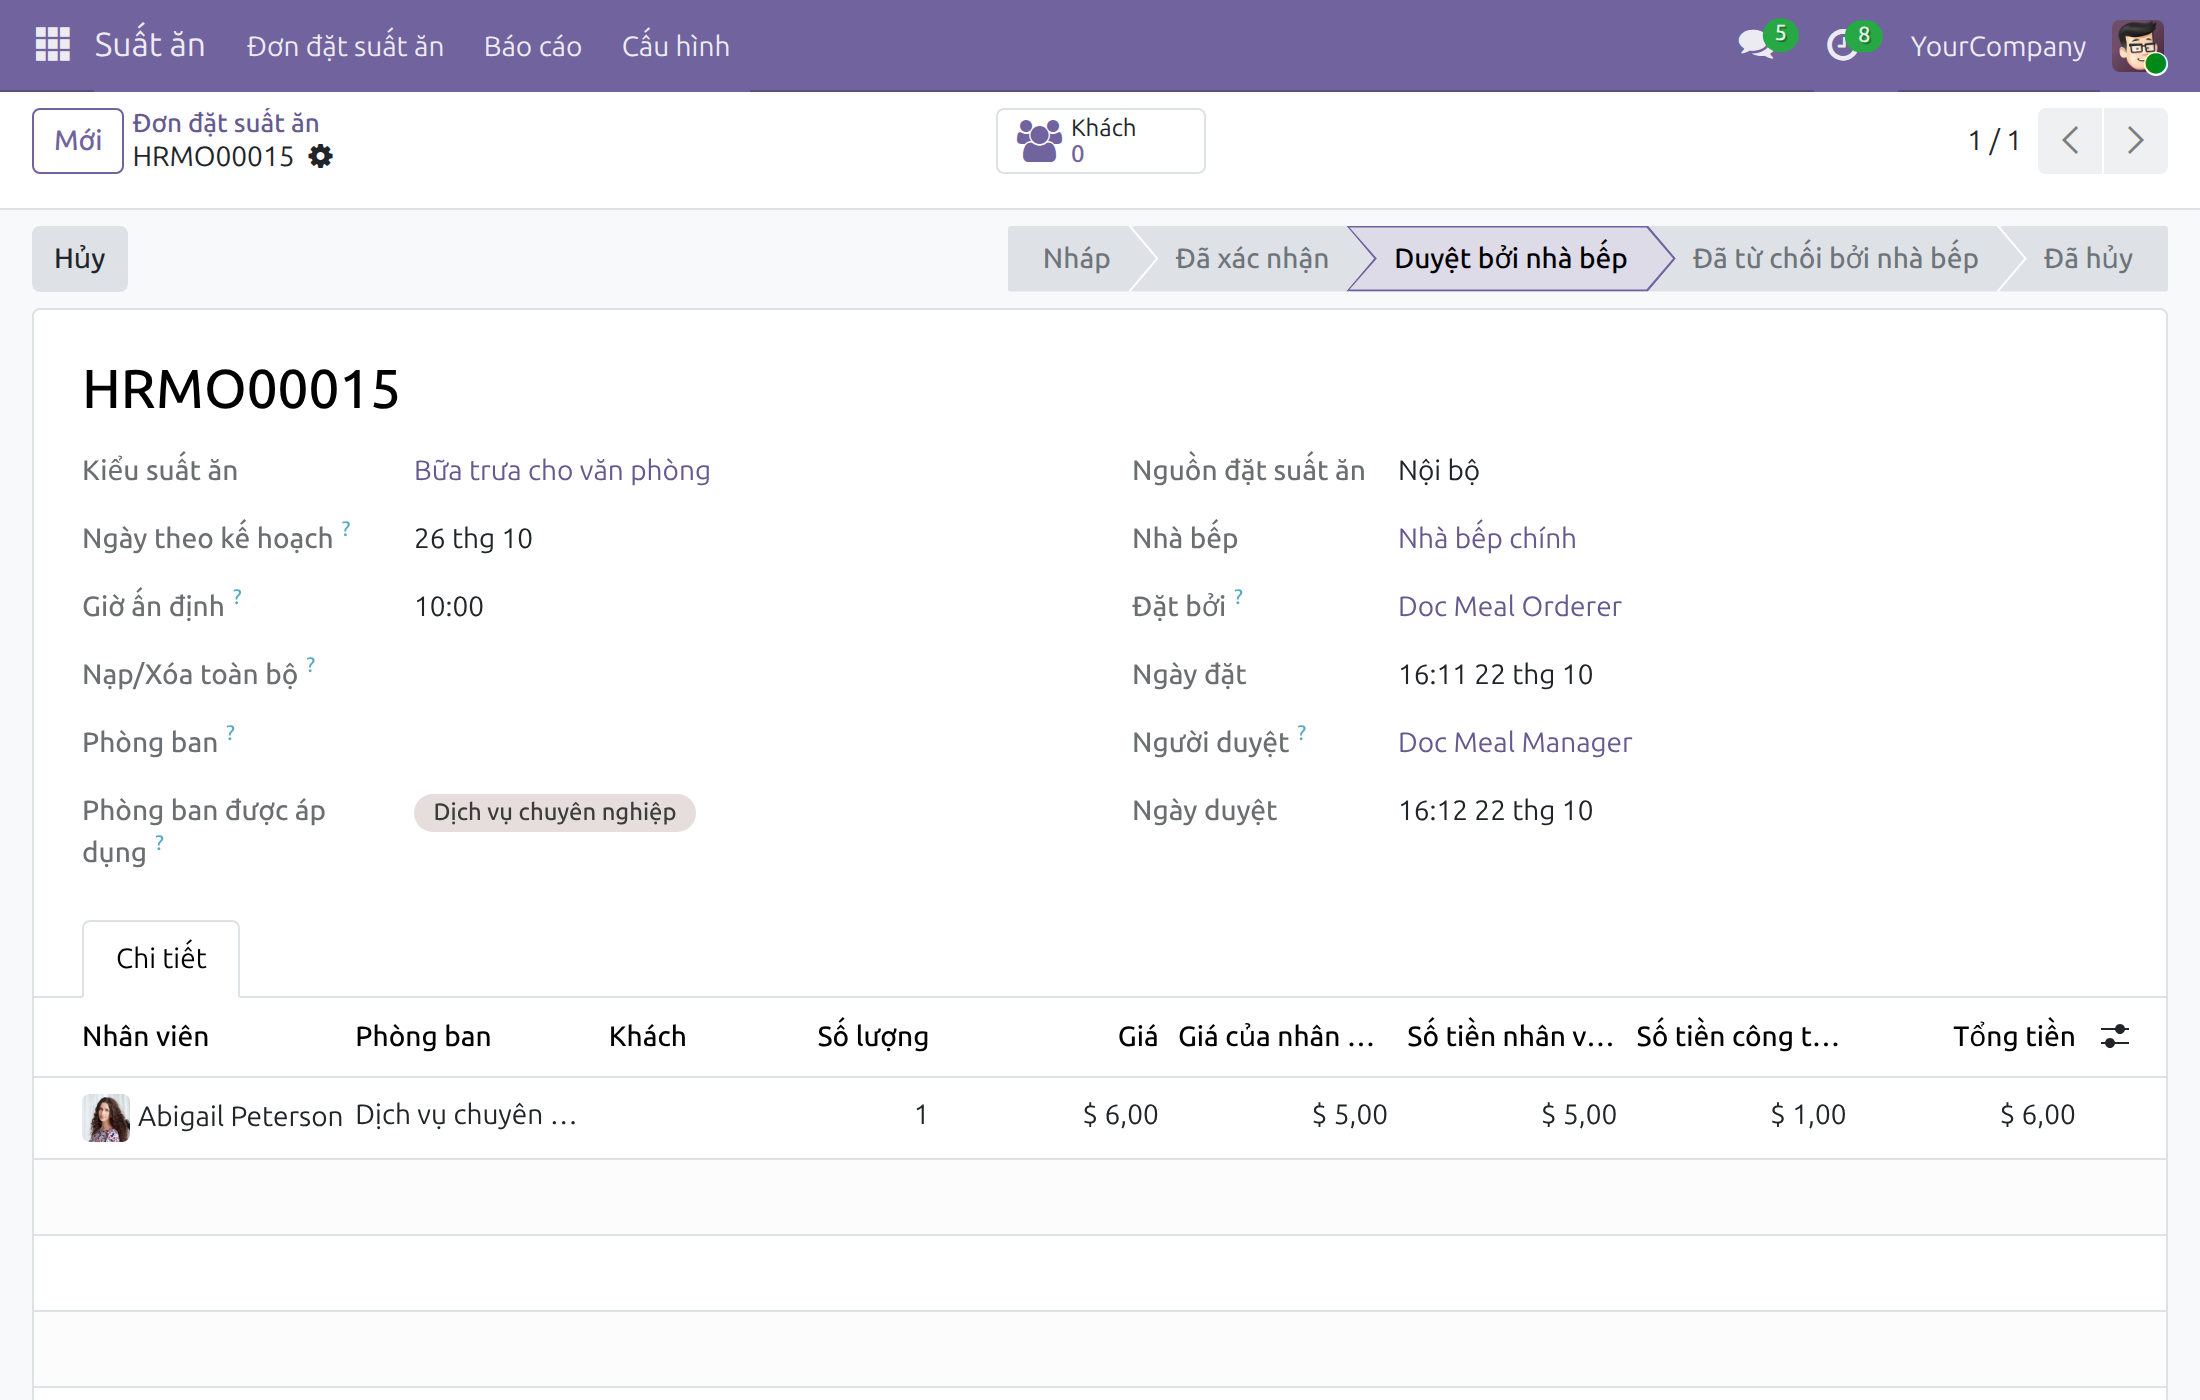The image size is (2200, 1400).
Task: Open the Báo cáo menu
Action: (x=533, y=46)
